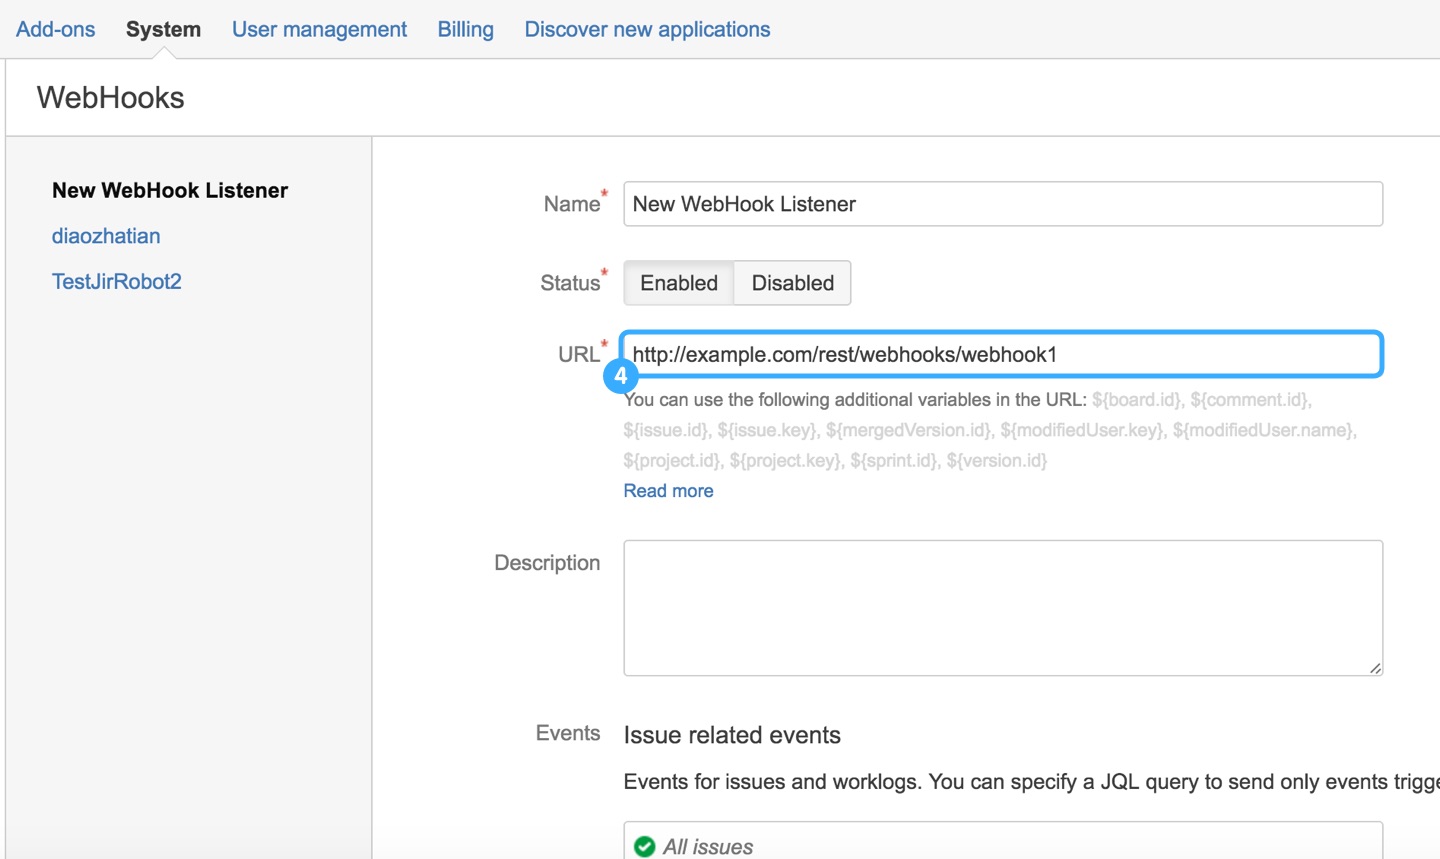Click the Issue related events heading
Screen dimensions: 1440x859
tap(732, 735)
